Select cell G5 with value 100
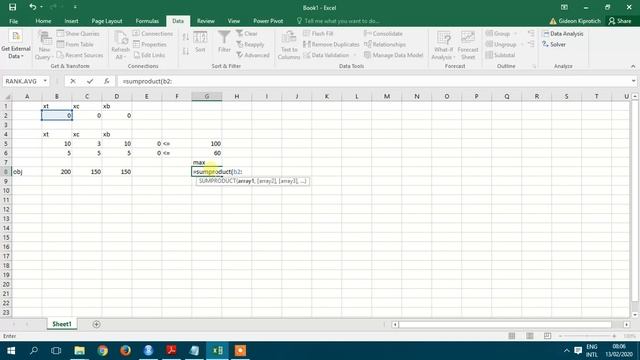The height and width of the screenshot is (360, 640). pos(207,144)
